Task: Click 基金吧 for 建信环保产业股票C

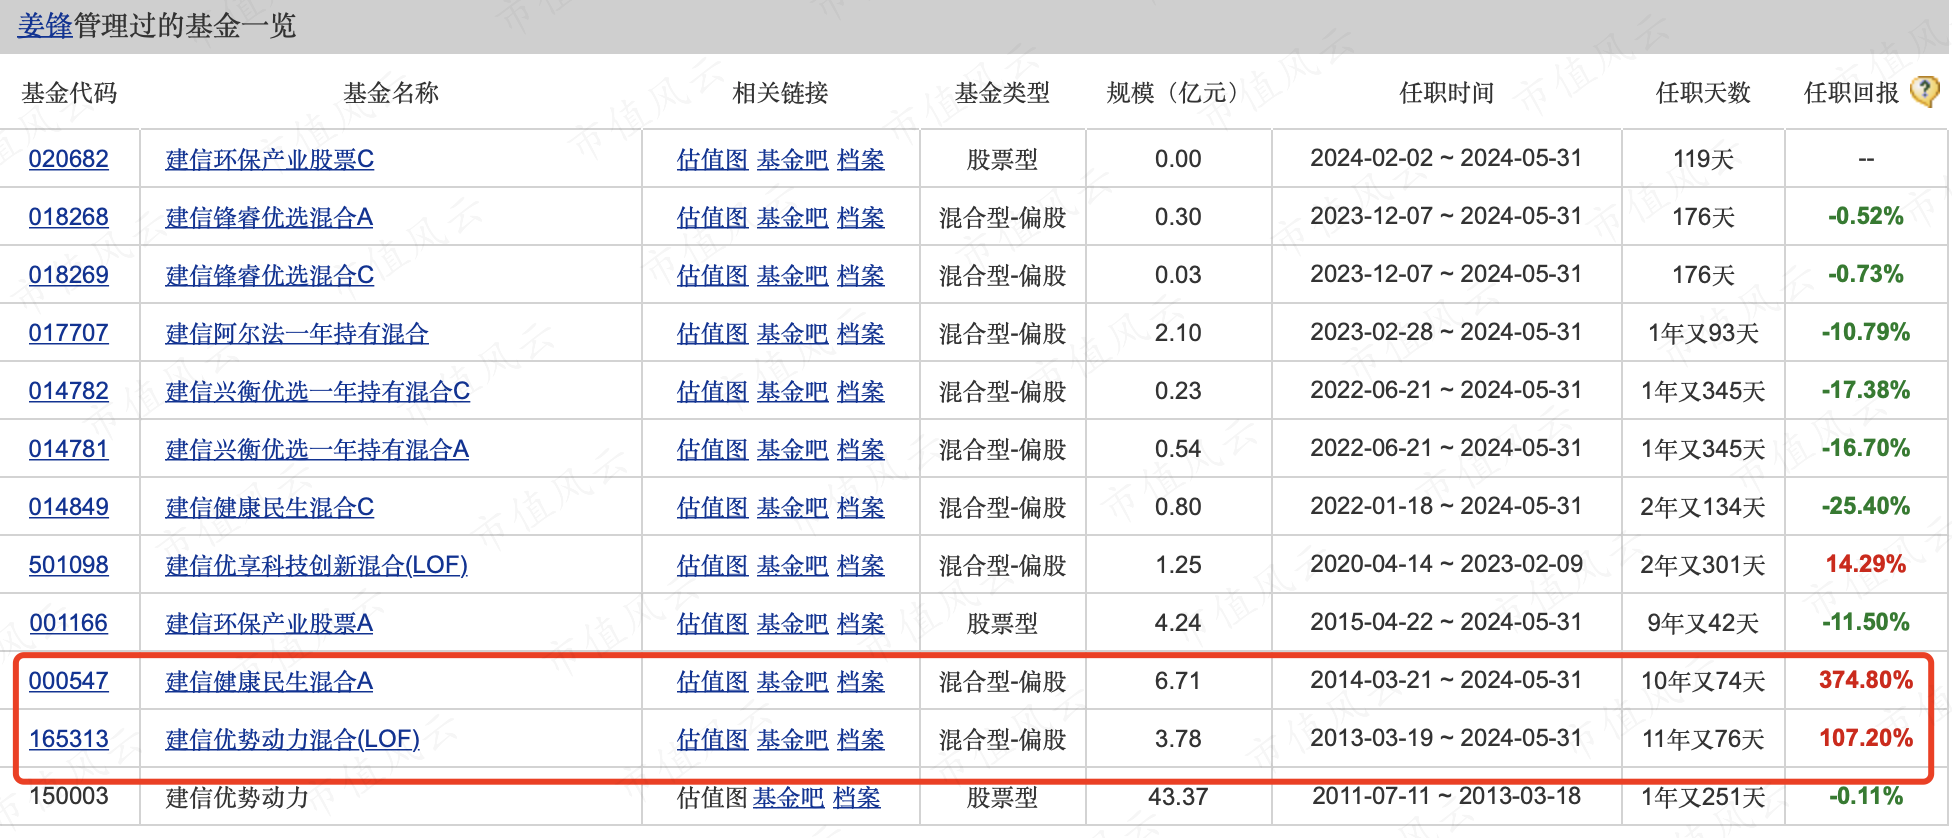Action: click(792, 159)
